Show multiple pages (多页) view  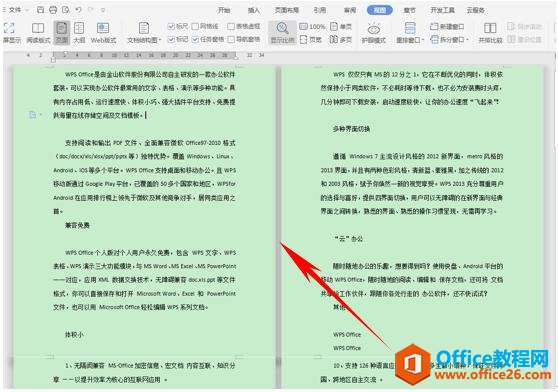(341, 39)
